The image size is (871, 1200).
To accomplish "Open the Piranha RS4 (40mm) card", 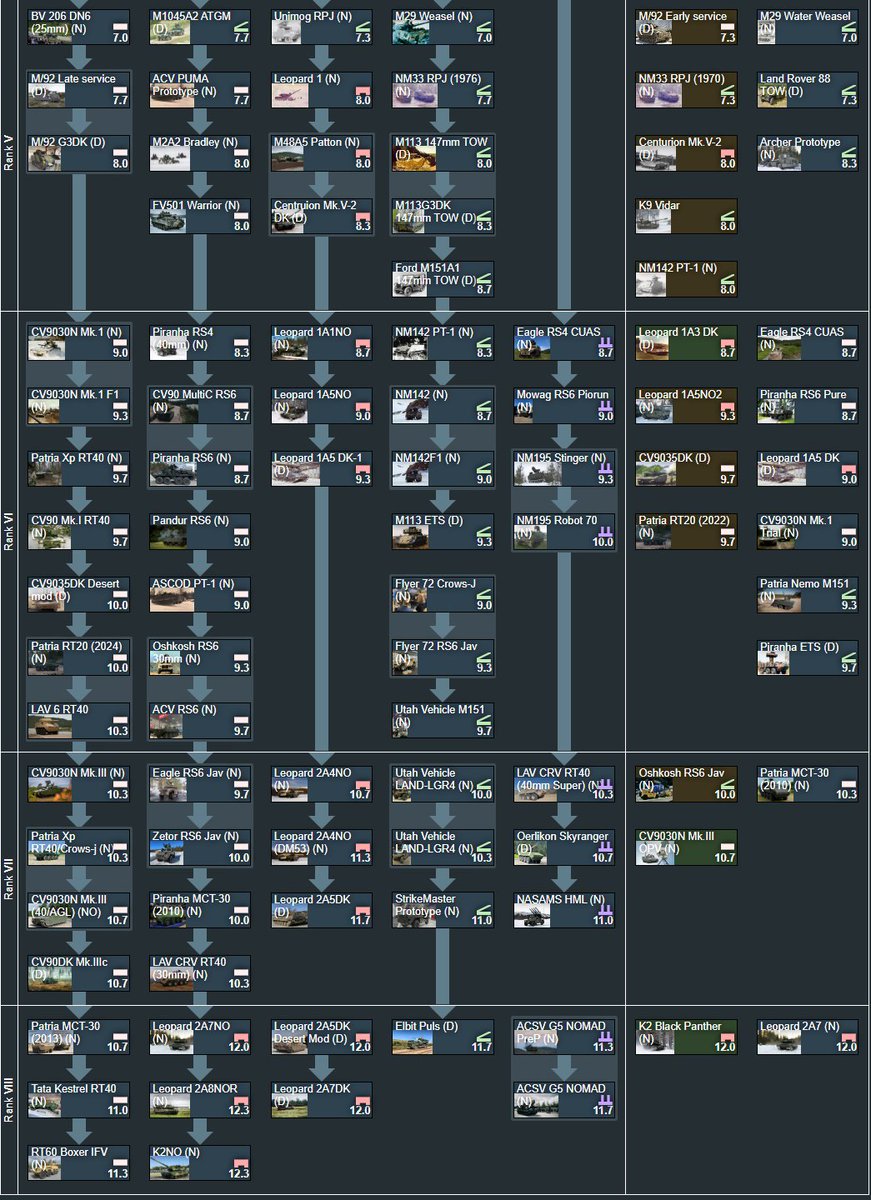I will point(200,341).
